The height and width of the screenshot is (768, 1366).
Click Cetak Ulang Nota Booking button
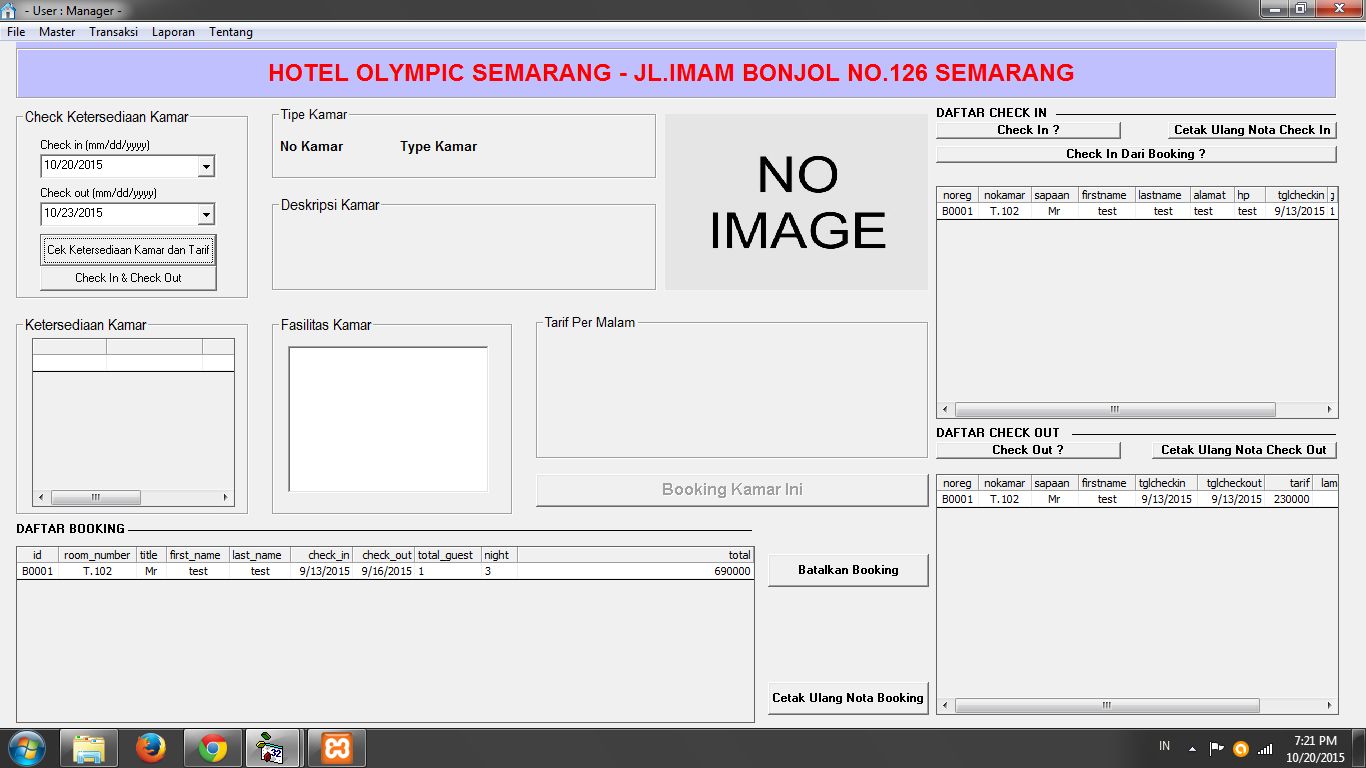pos(848,698)
